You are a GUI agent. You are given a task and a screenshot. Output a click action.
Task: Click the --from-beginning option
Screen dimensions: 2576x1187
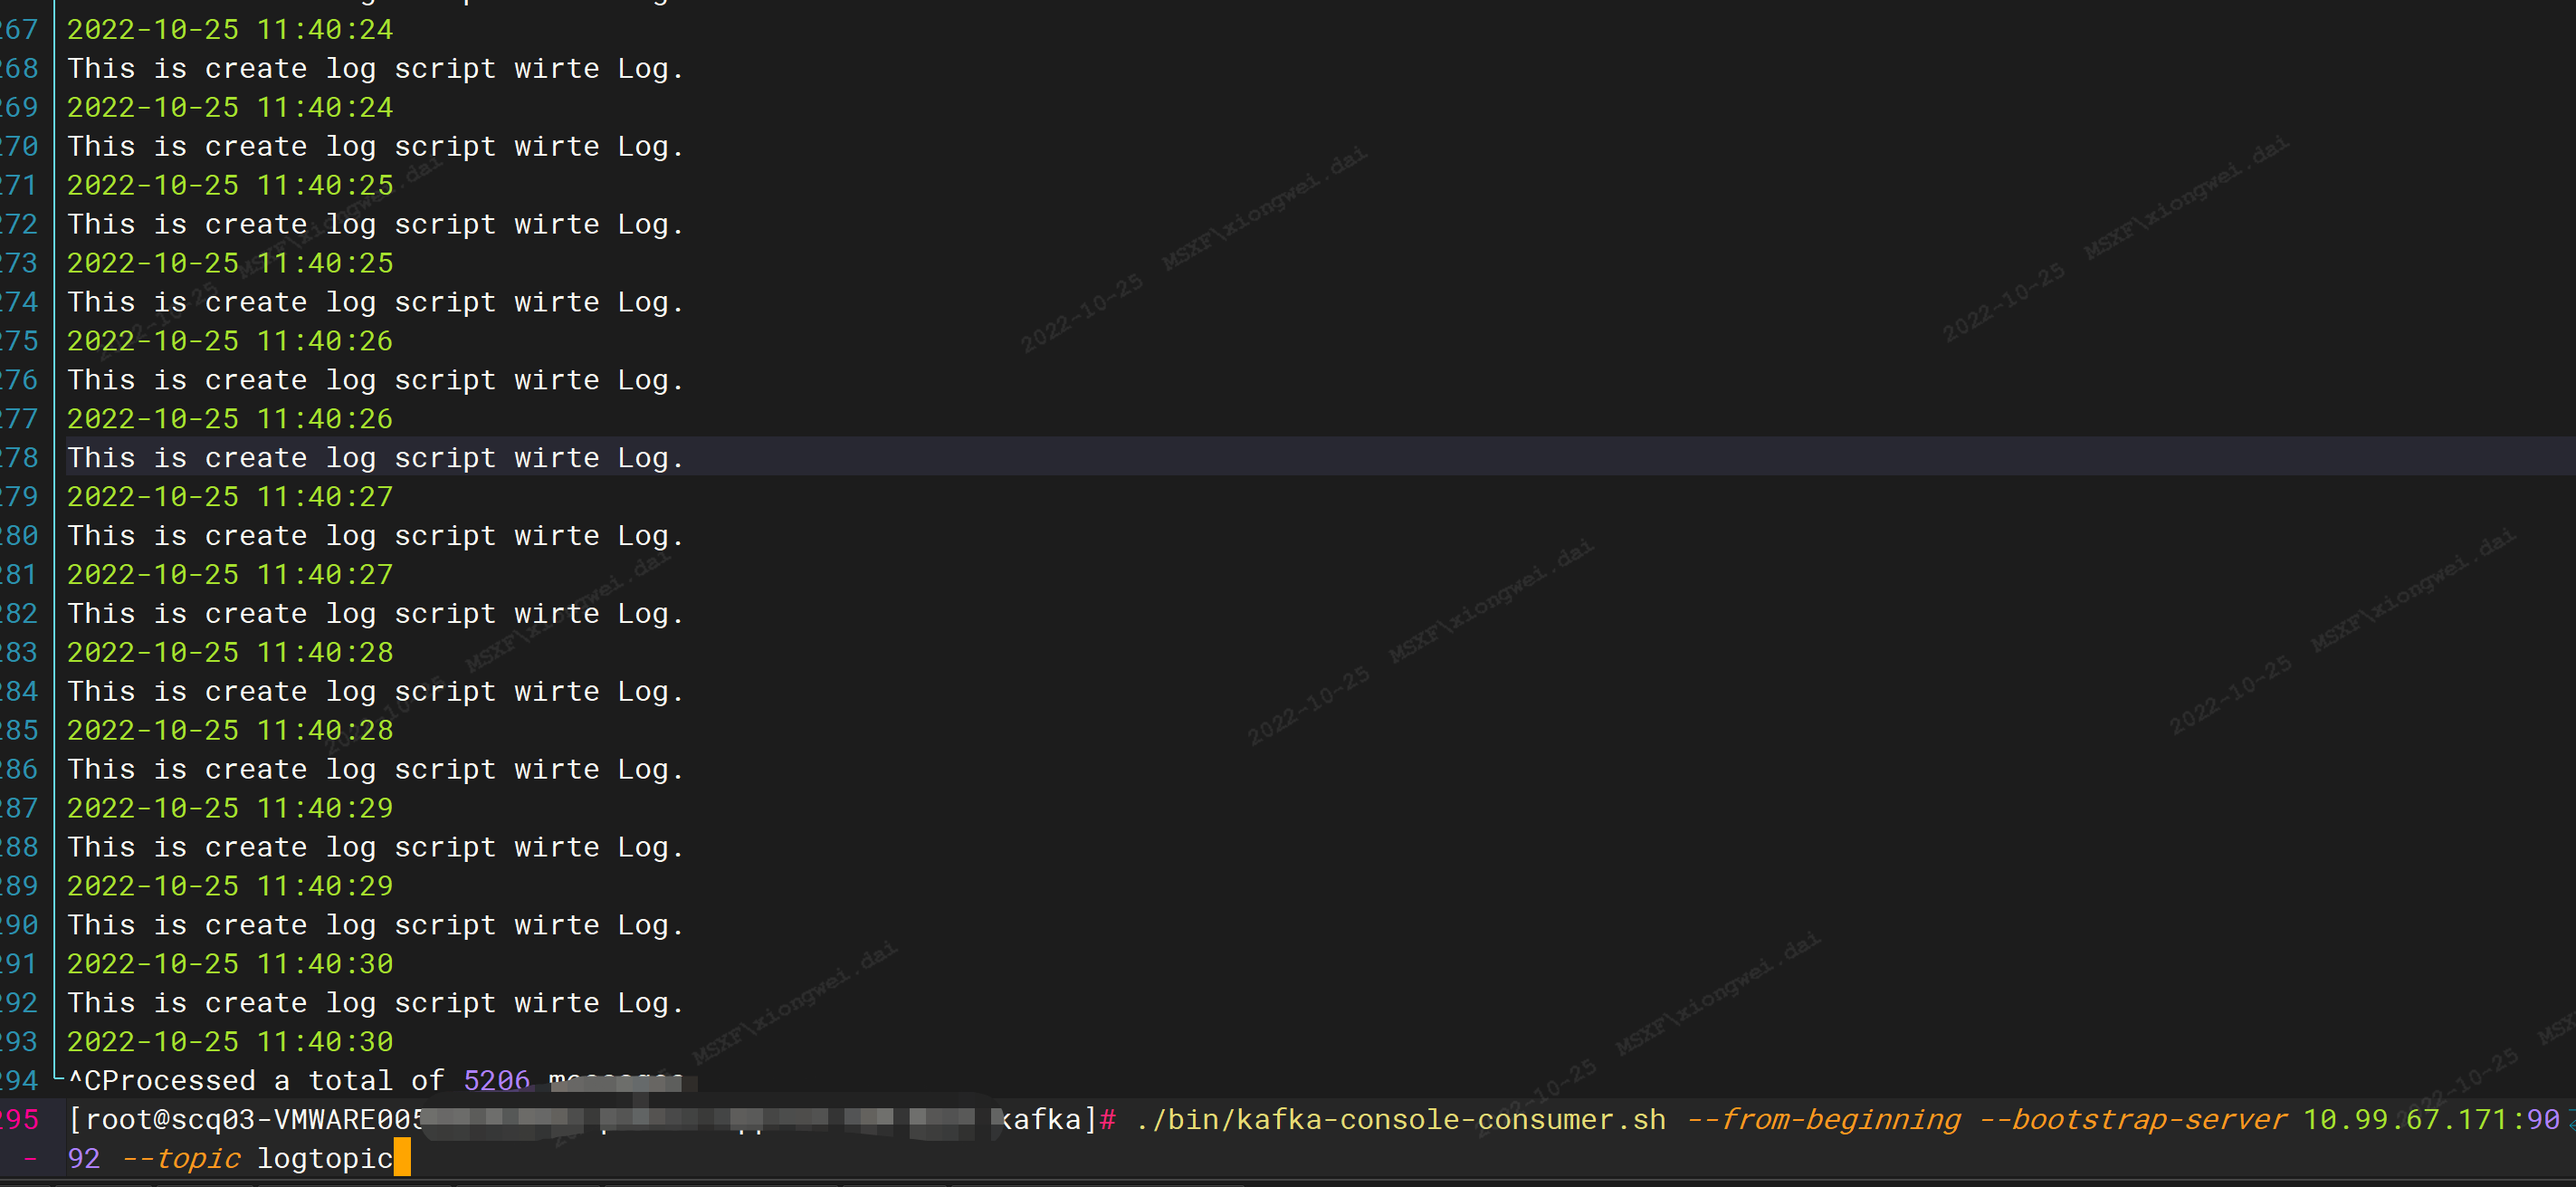[1824, 1120]
